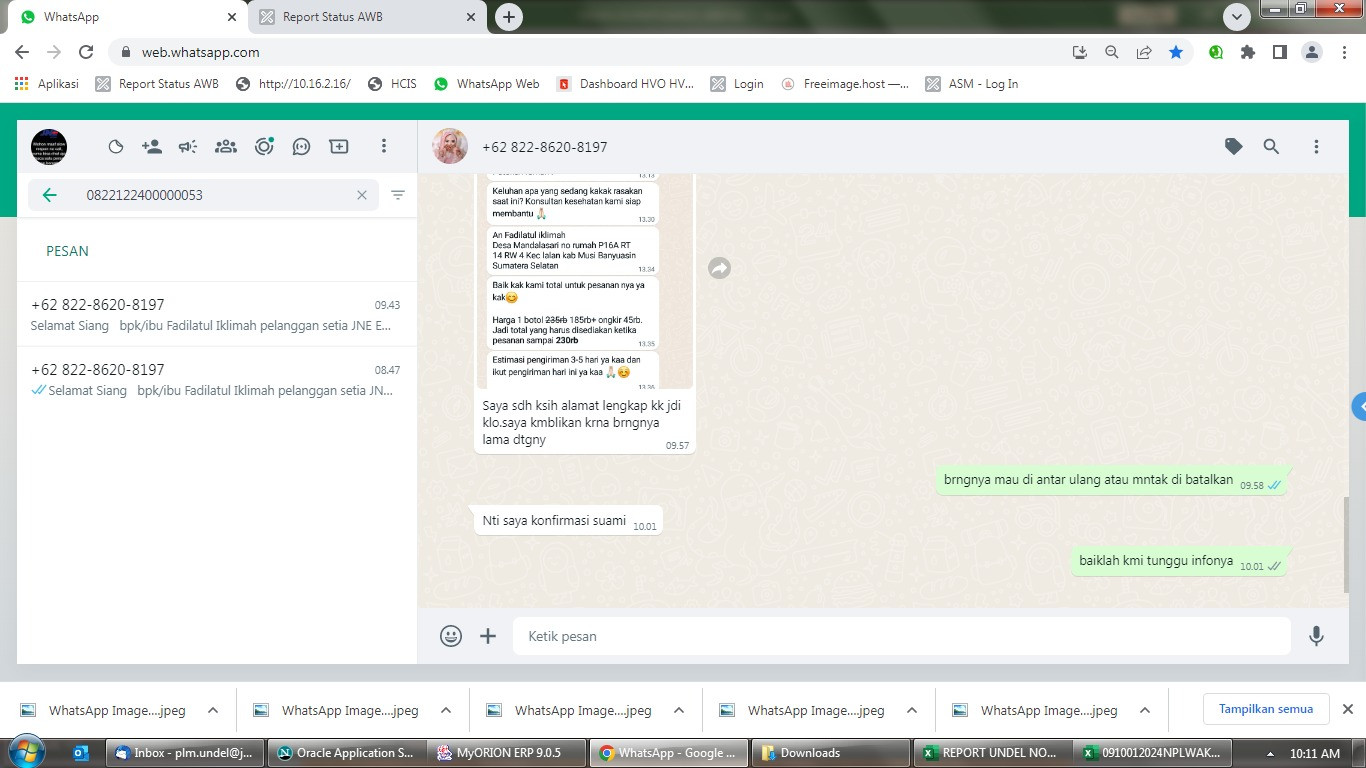The width and height of the screenshot is (1366, 768).
Task: Clear the search text with X icon
Action: pos(362,195)
